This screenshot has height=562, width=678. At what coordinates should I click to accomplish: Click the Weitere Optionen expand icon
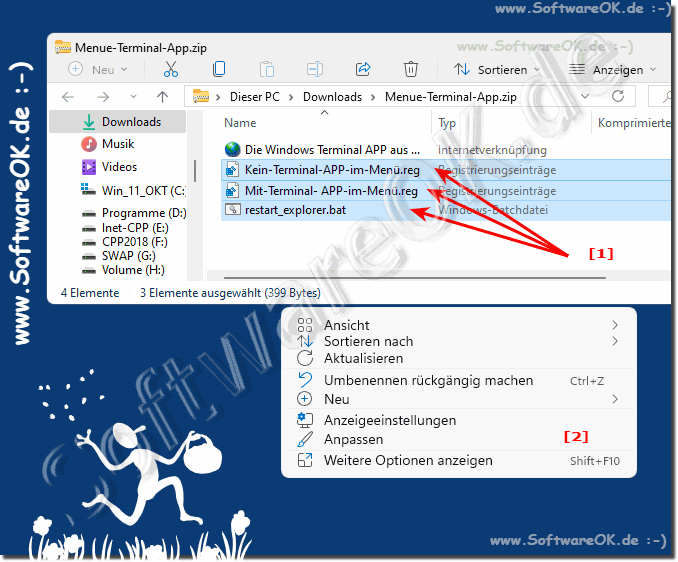[x=305, y=460]
